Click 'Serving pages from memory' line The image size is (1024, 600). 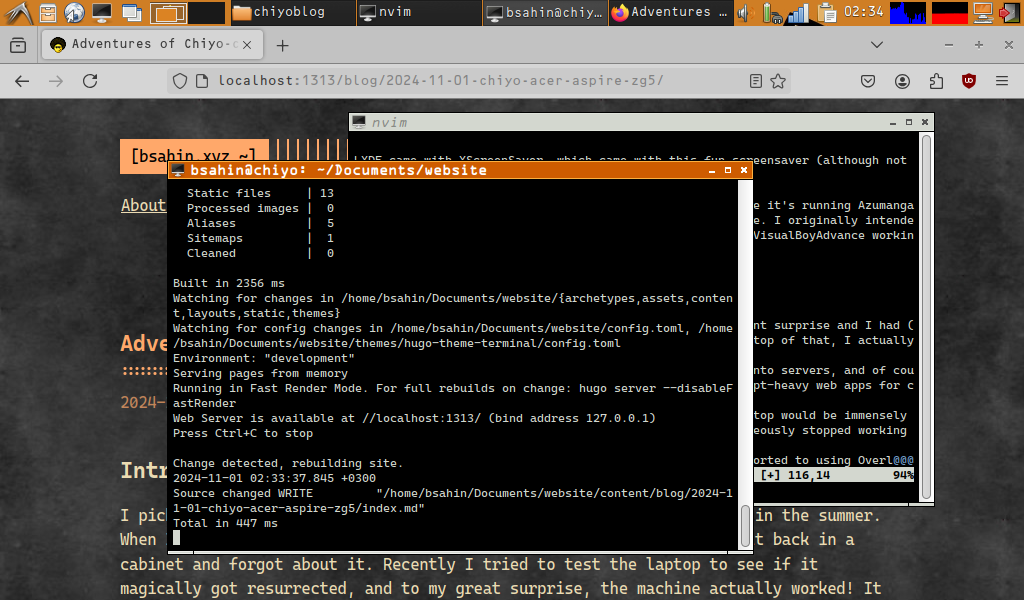(x=260, y=373)
